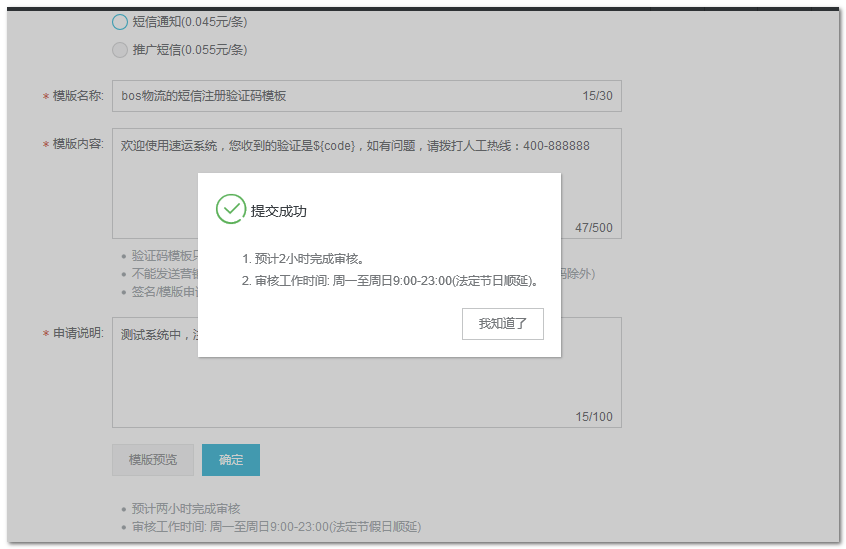Select the 推广短信 radio button
Screen dimensions: 846x549
point(120,50)
